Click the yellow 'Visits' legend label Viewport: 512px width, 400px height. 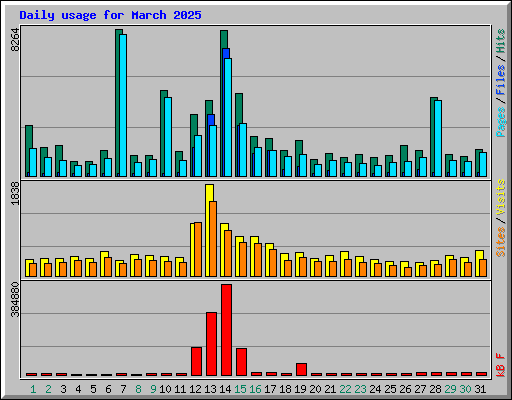click(501, 197)
